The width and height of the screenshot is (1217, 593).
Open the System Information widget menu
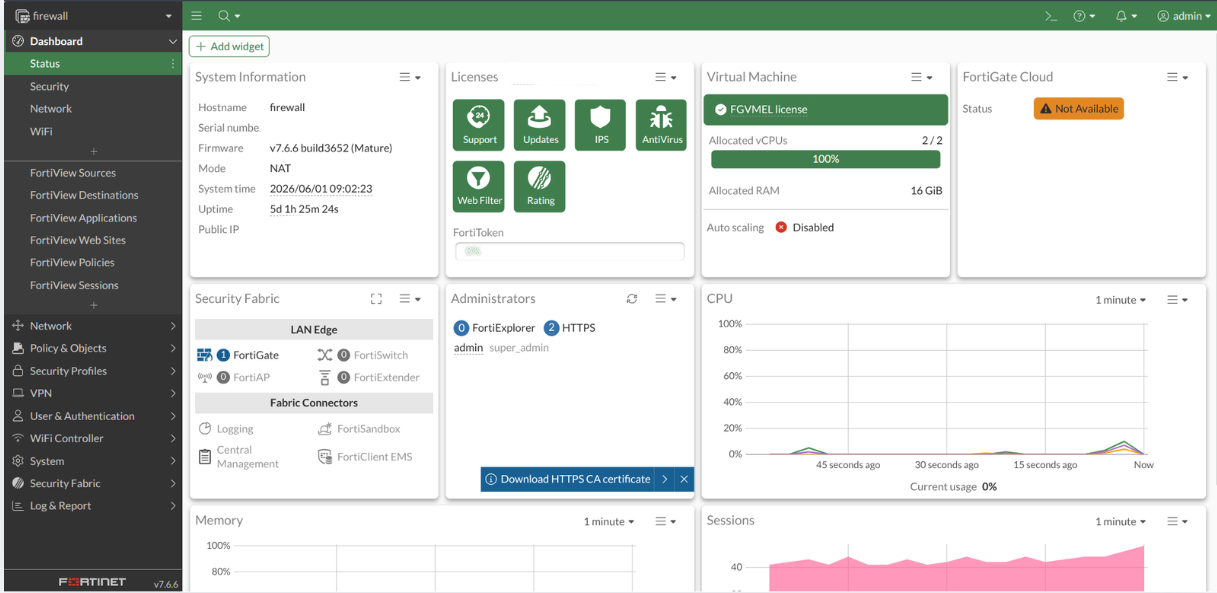410,77
